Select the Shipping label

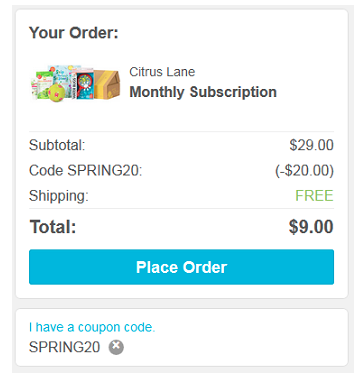[59, 196]
